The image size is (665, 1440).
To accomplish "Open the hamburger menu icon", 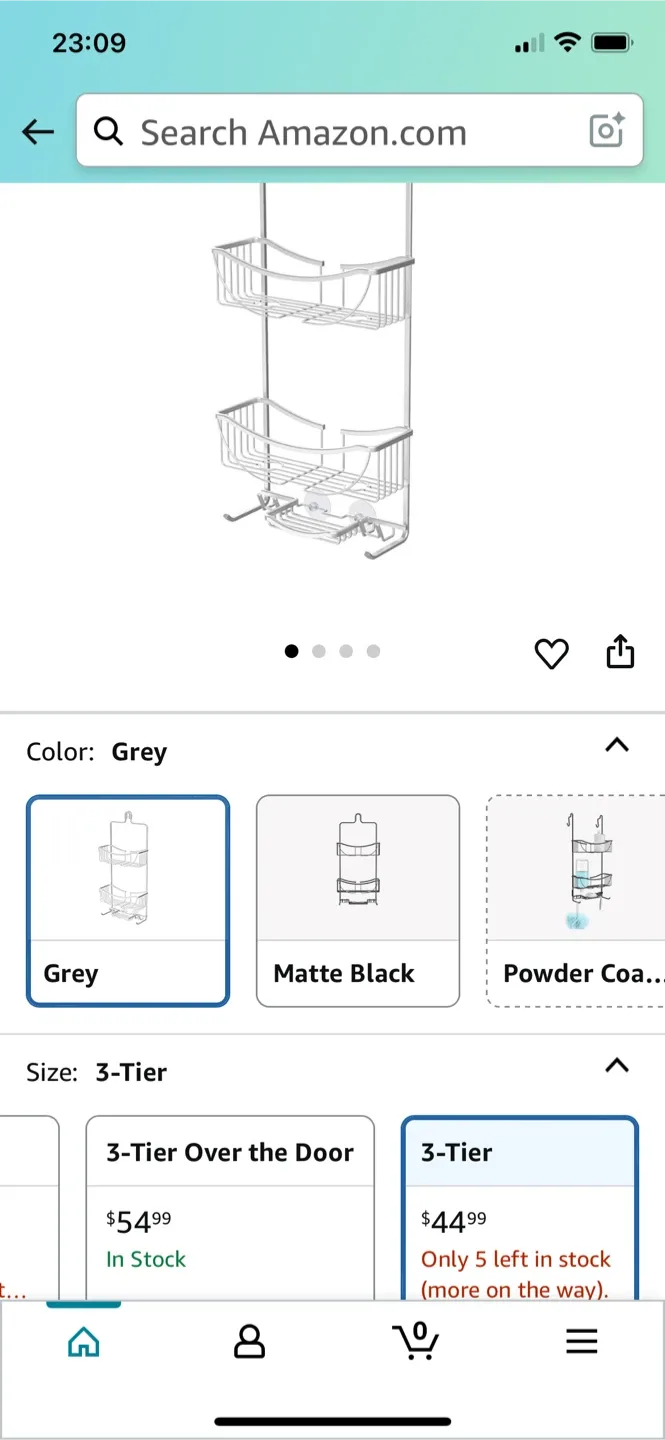I will (581, 1341).
